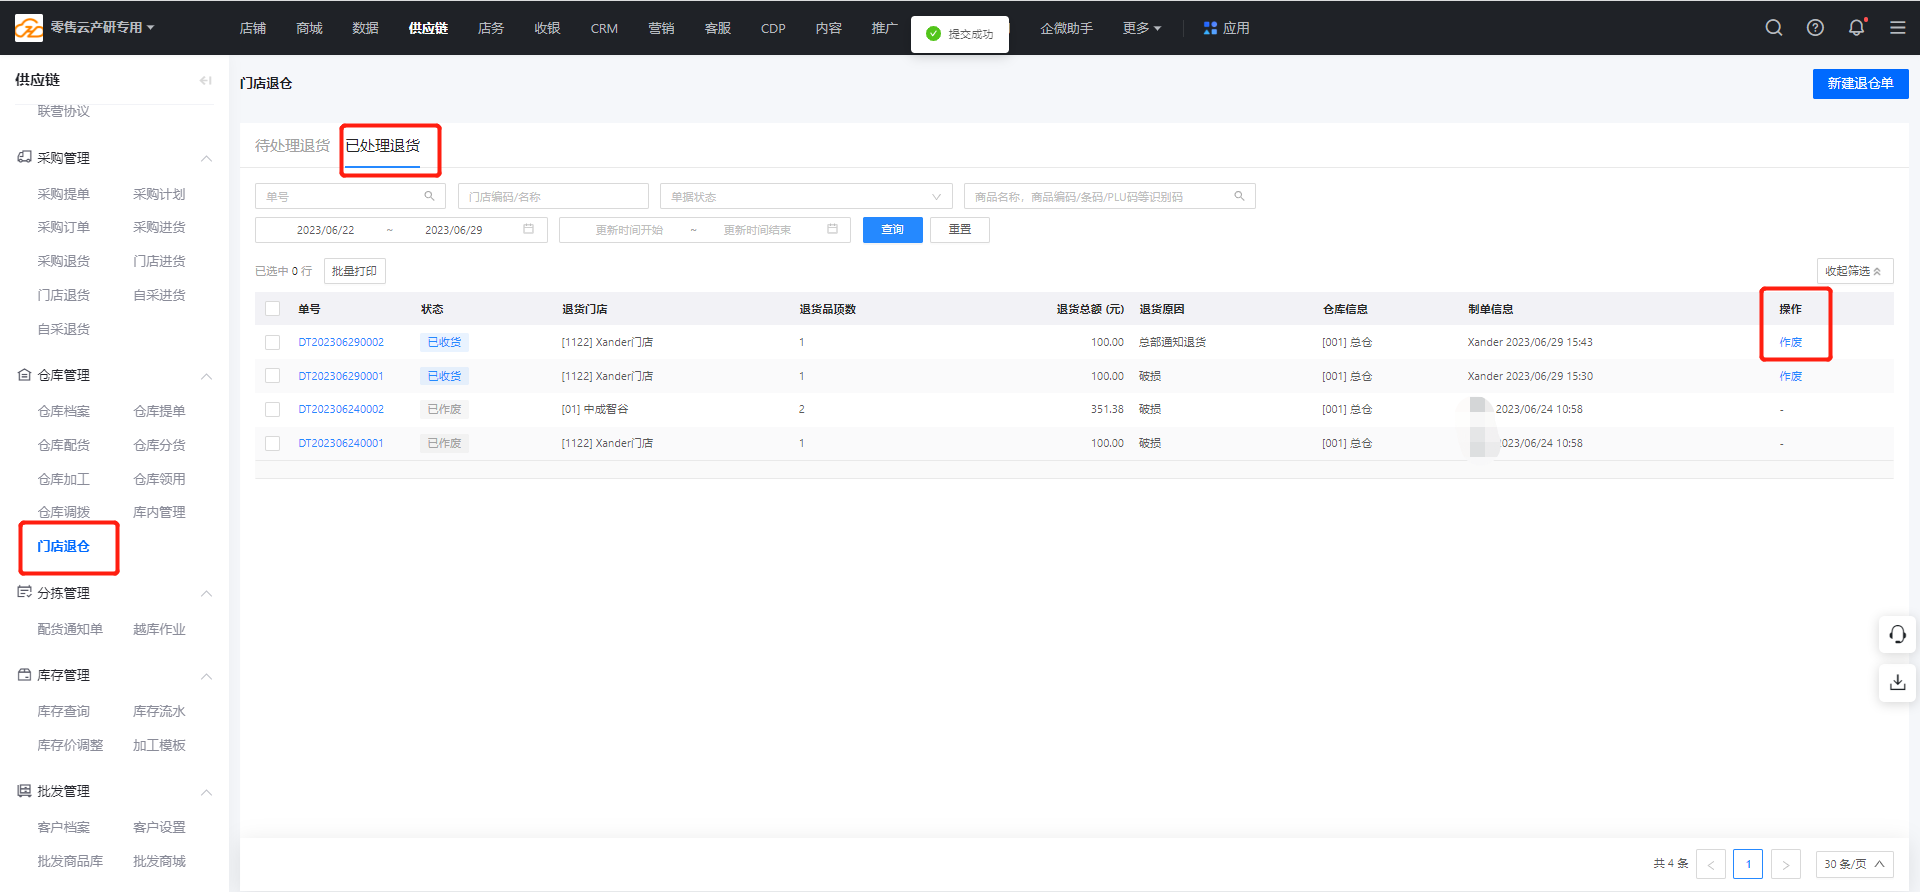
Task: Switch to 已处理退货 tab
Action: [383, 145]
